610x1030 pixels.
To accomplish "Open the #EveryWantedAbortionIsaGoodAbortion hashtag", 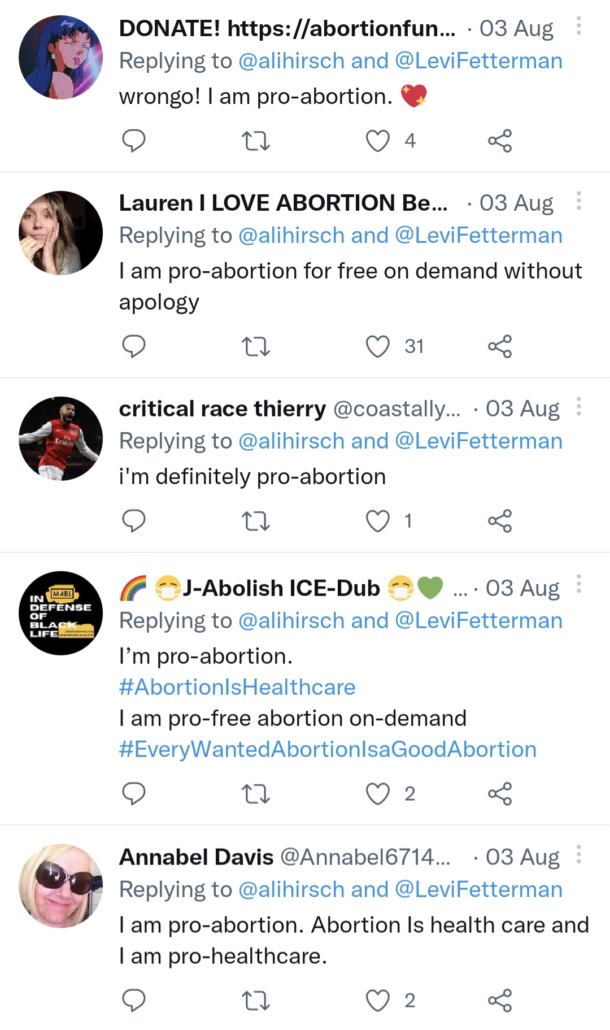I will click(x=328, y=749).
